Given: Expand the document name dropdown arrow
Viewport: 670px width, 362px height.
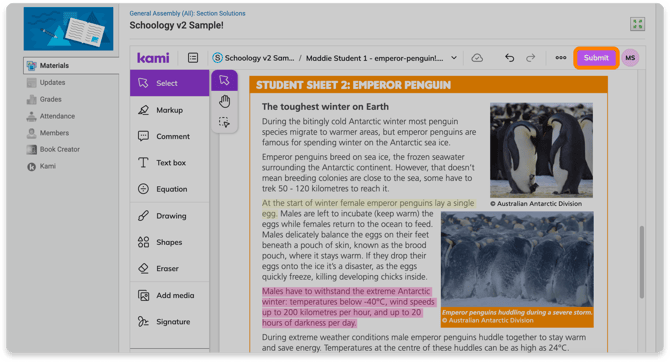Looking at the screenshot, I should coord(454,58).
